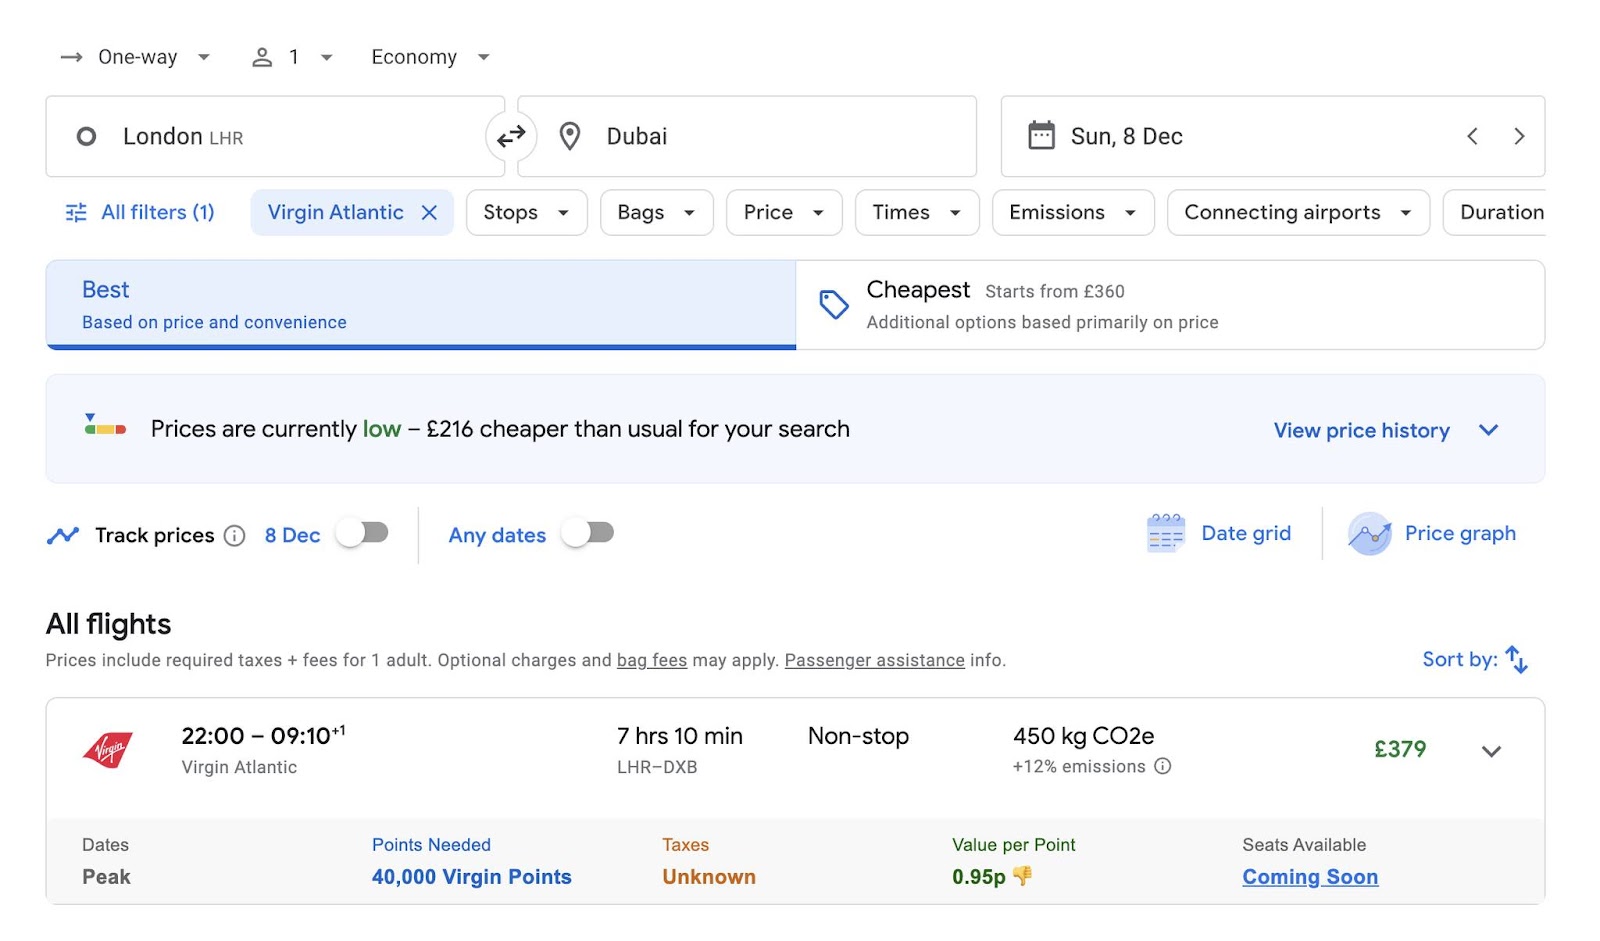
Task: Click the Sort by arrows icon
Action: pyautogui.click(x=1517, y=659)
